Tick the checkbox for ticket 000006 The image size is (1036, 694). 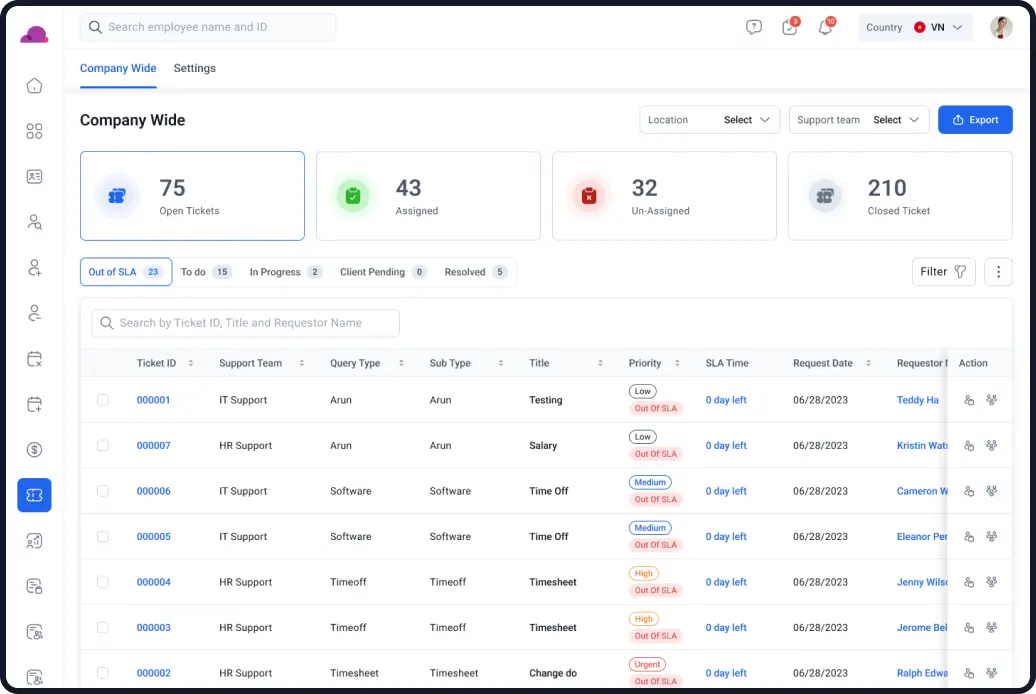click(102, 491)
